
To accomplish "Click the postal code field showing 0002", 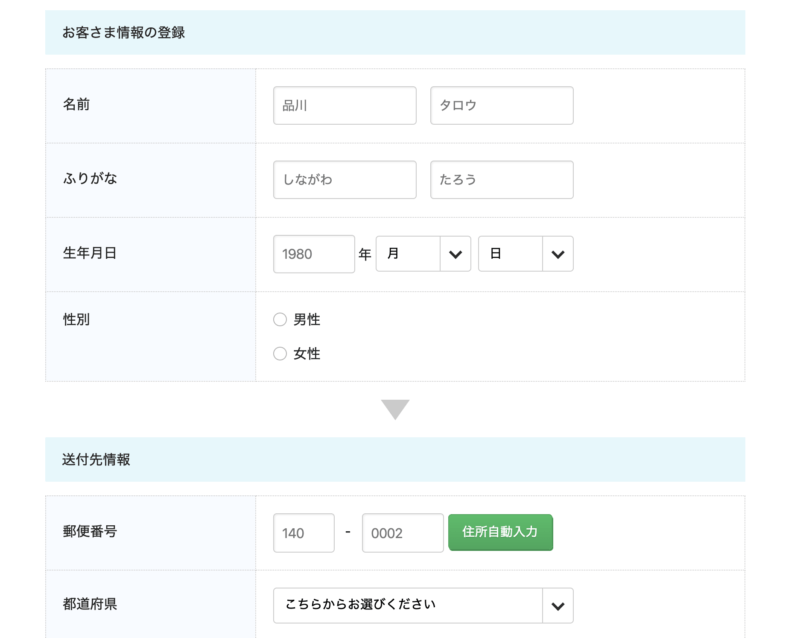I will (x=402, y=532).
